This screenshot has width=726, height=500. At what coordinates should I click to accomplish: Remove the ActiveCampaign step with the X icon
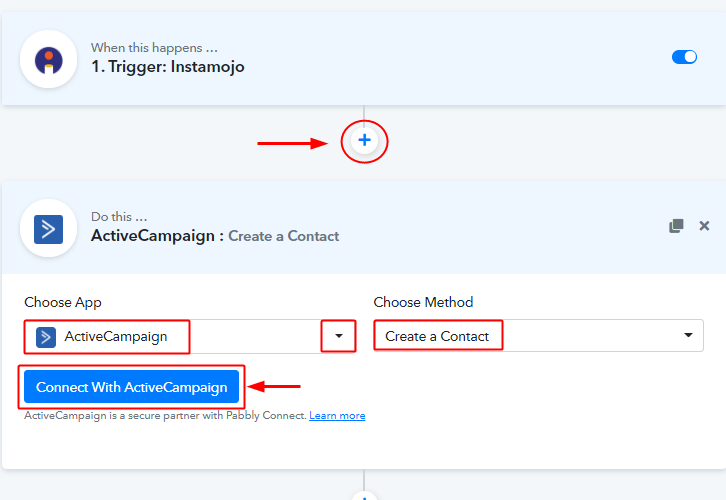tap(704, 225)
